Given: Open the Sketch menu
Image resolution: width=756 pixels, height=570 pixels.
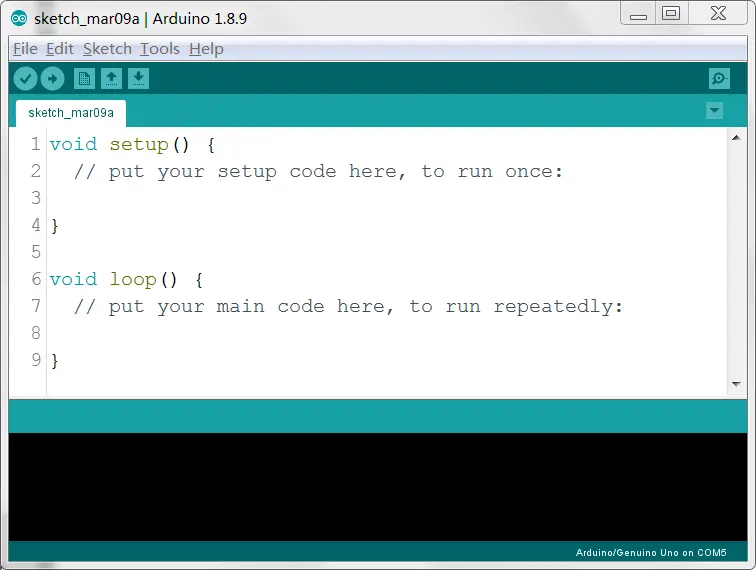Looking at the screenshot, I should 107,49.
